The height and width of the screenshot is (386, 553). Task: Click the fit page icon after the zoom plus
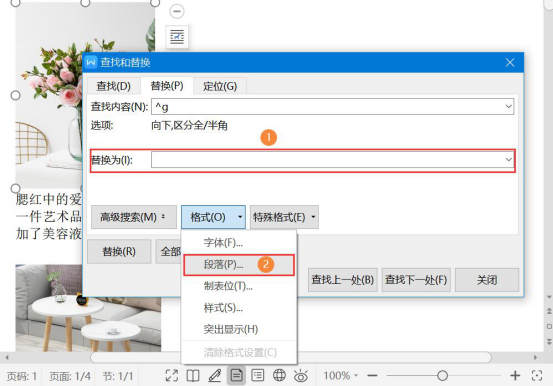click(x=537, y=375)
